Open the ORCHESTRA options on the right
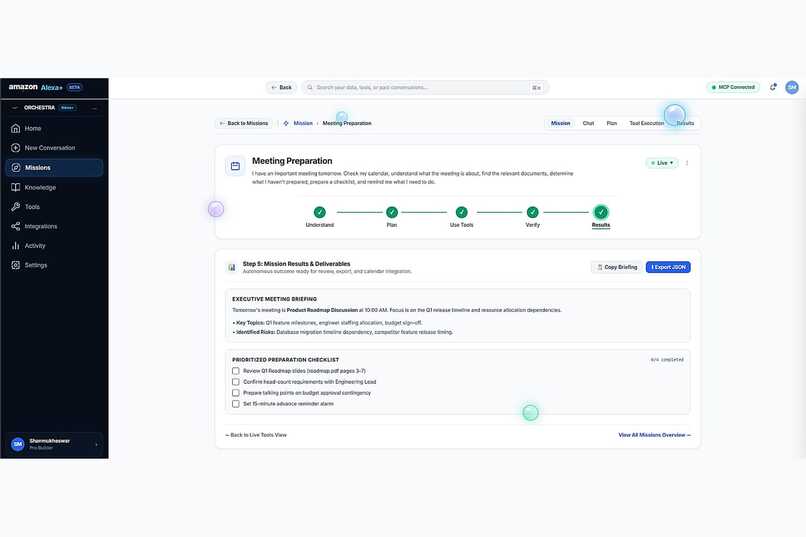 94,108
